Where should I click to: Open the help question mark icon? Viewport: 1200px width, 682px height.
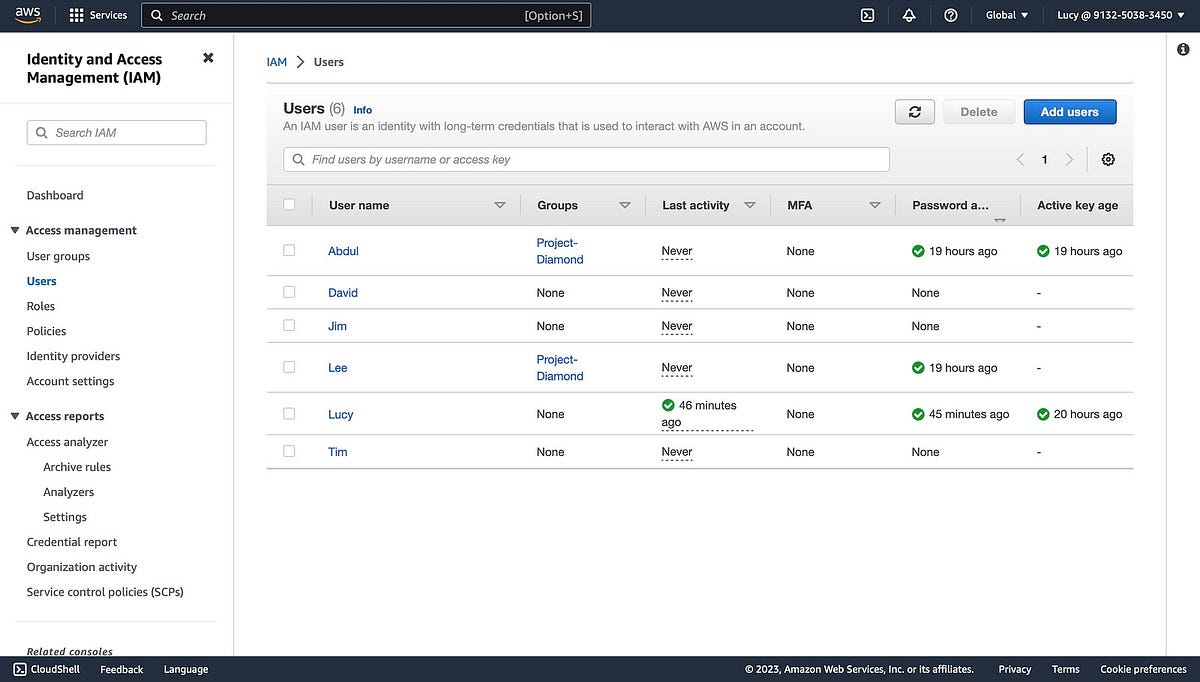point(951,15)
